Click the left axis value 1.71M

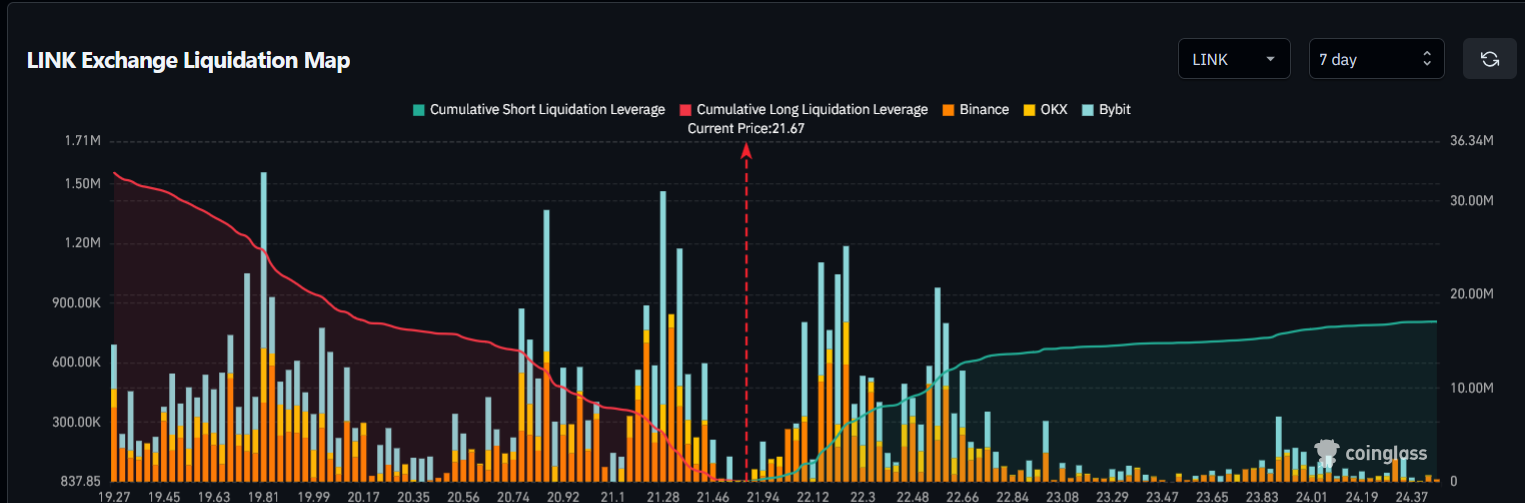tap(81, 141)
